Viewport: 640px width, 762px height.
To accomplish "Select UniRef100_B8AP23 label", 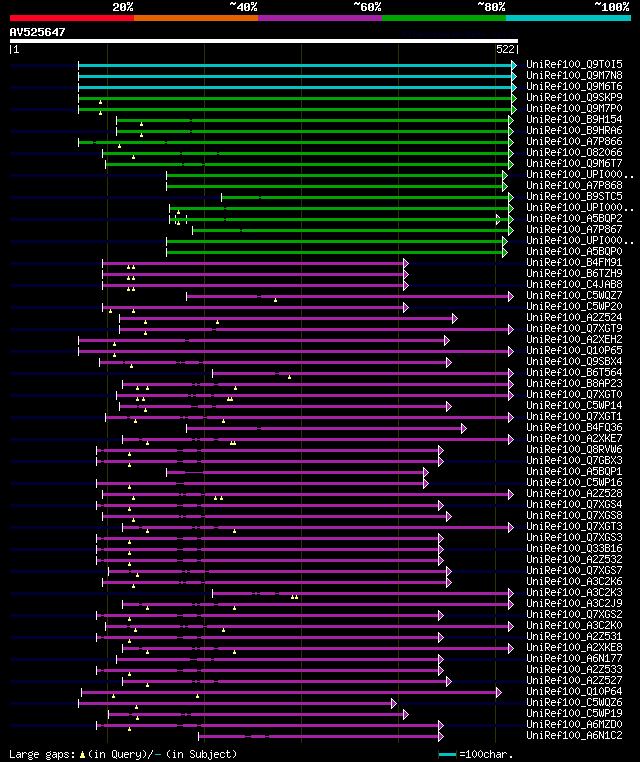I will click(x=574, y=383).
